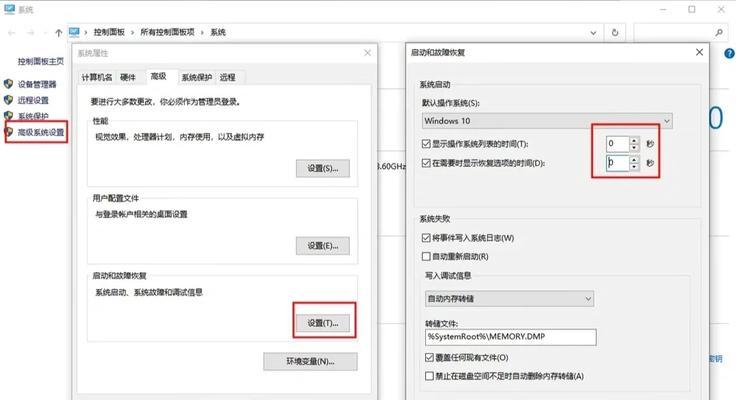This screenshot has height=400, width=736.
Task: Click startup and recovery 设置(T)... button
Action: click(322, 323)
